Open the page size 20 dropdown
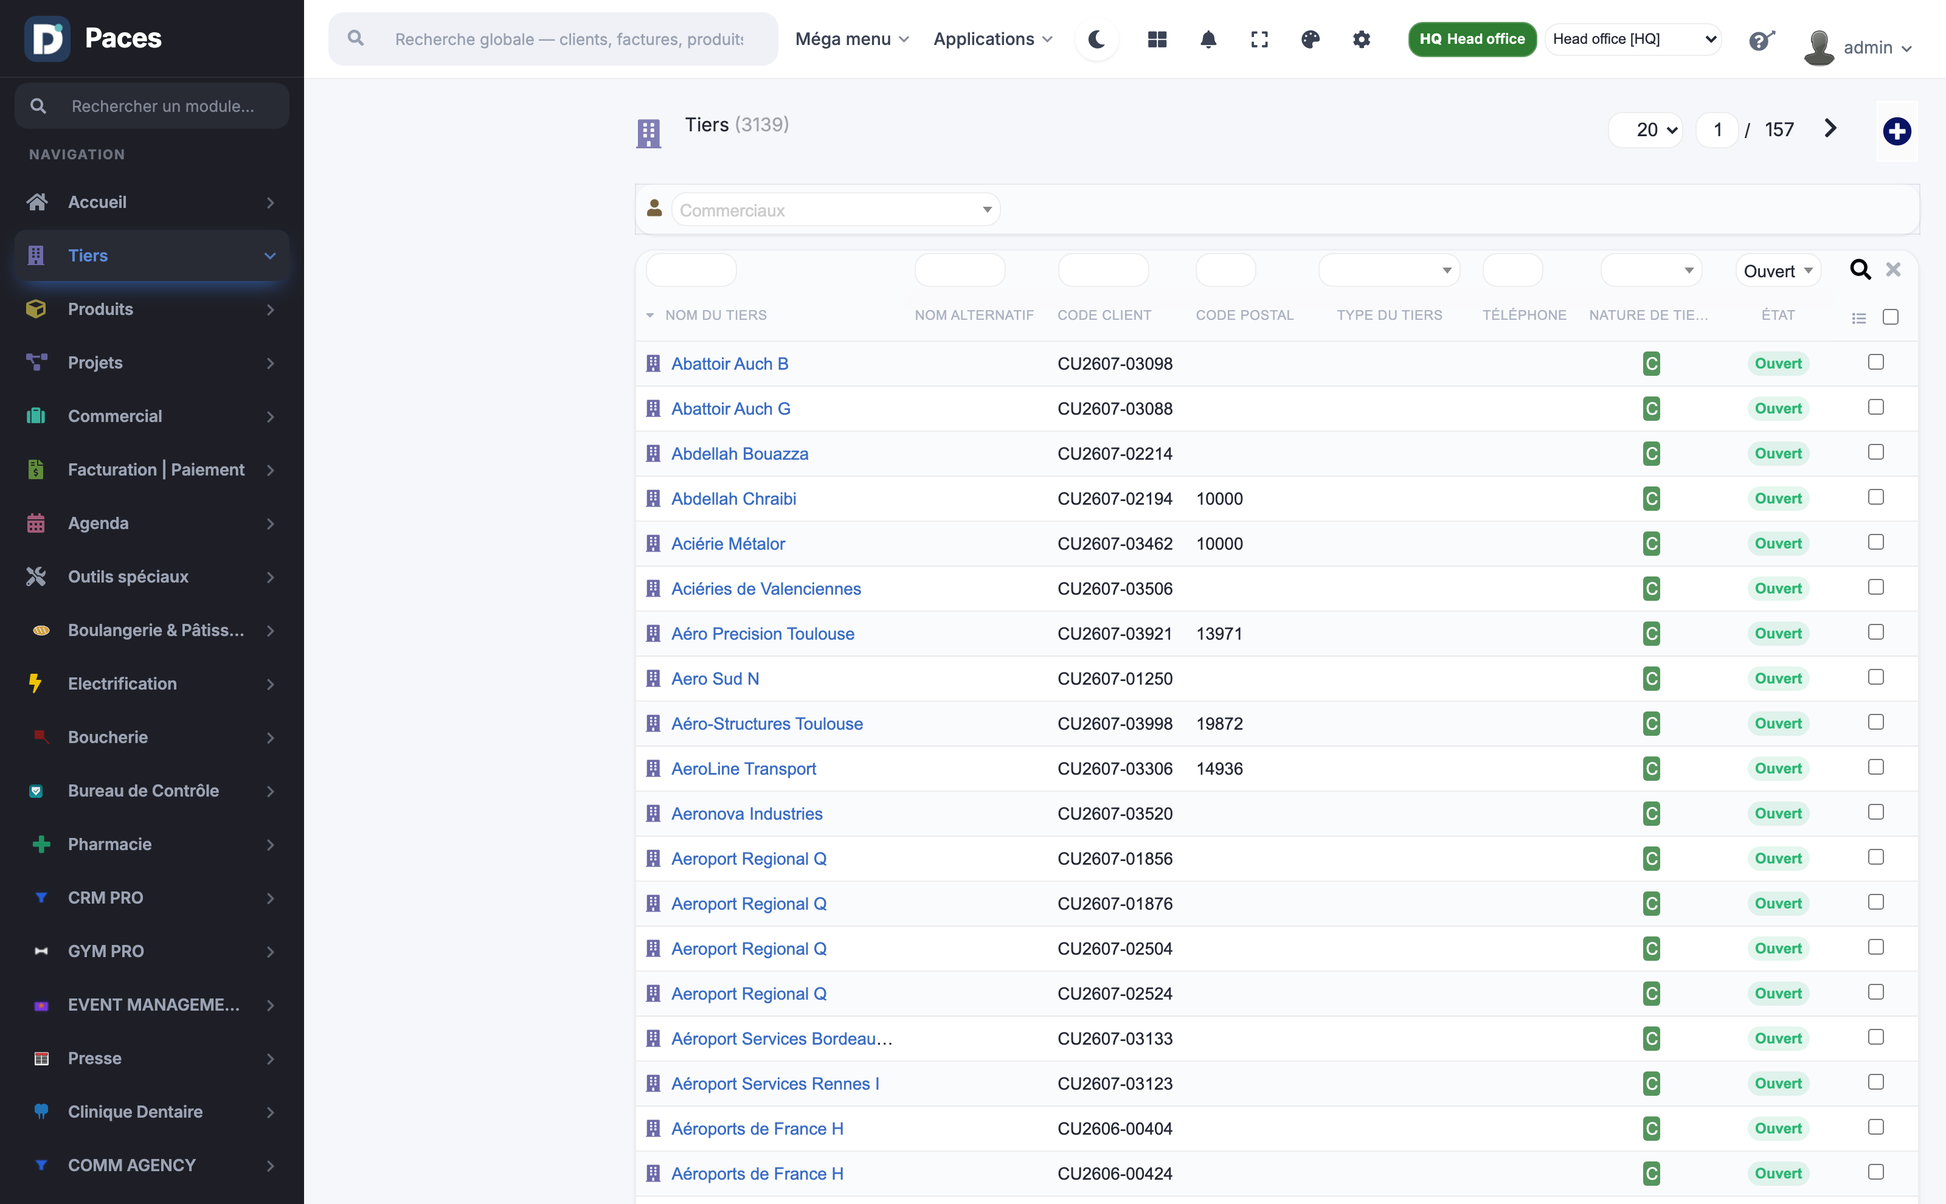1946x1204 pixels. click(1645, 130)
